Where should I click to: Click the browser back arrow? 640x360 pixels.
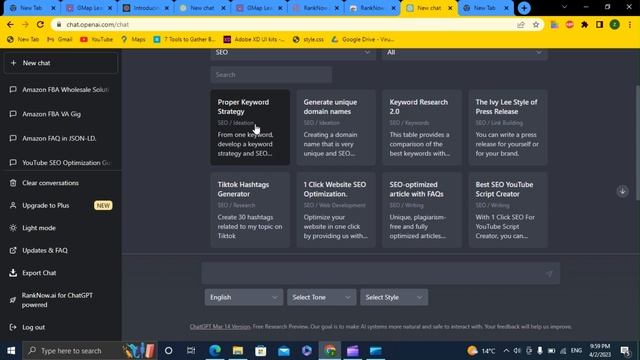[x=10, y=24]
